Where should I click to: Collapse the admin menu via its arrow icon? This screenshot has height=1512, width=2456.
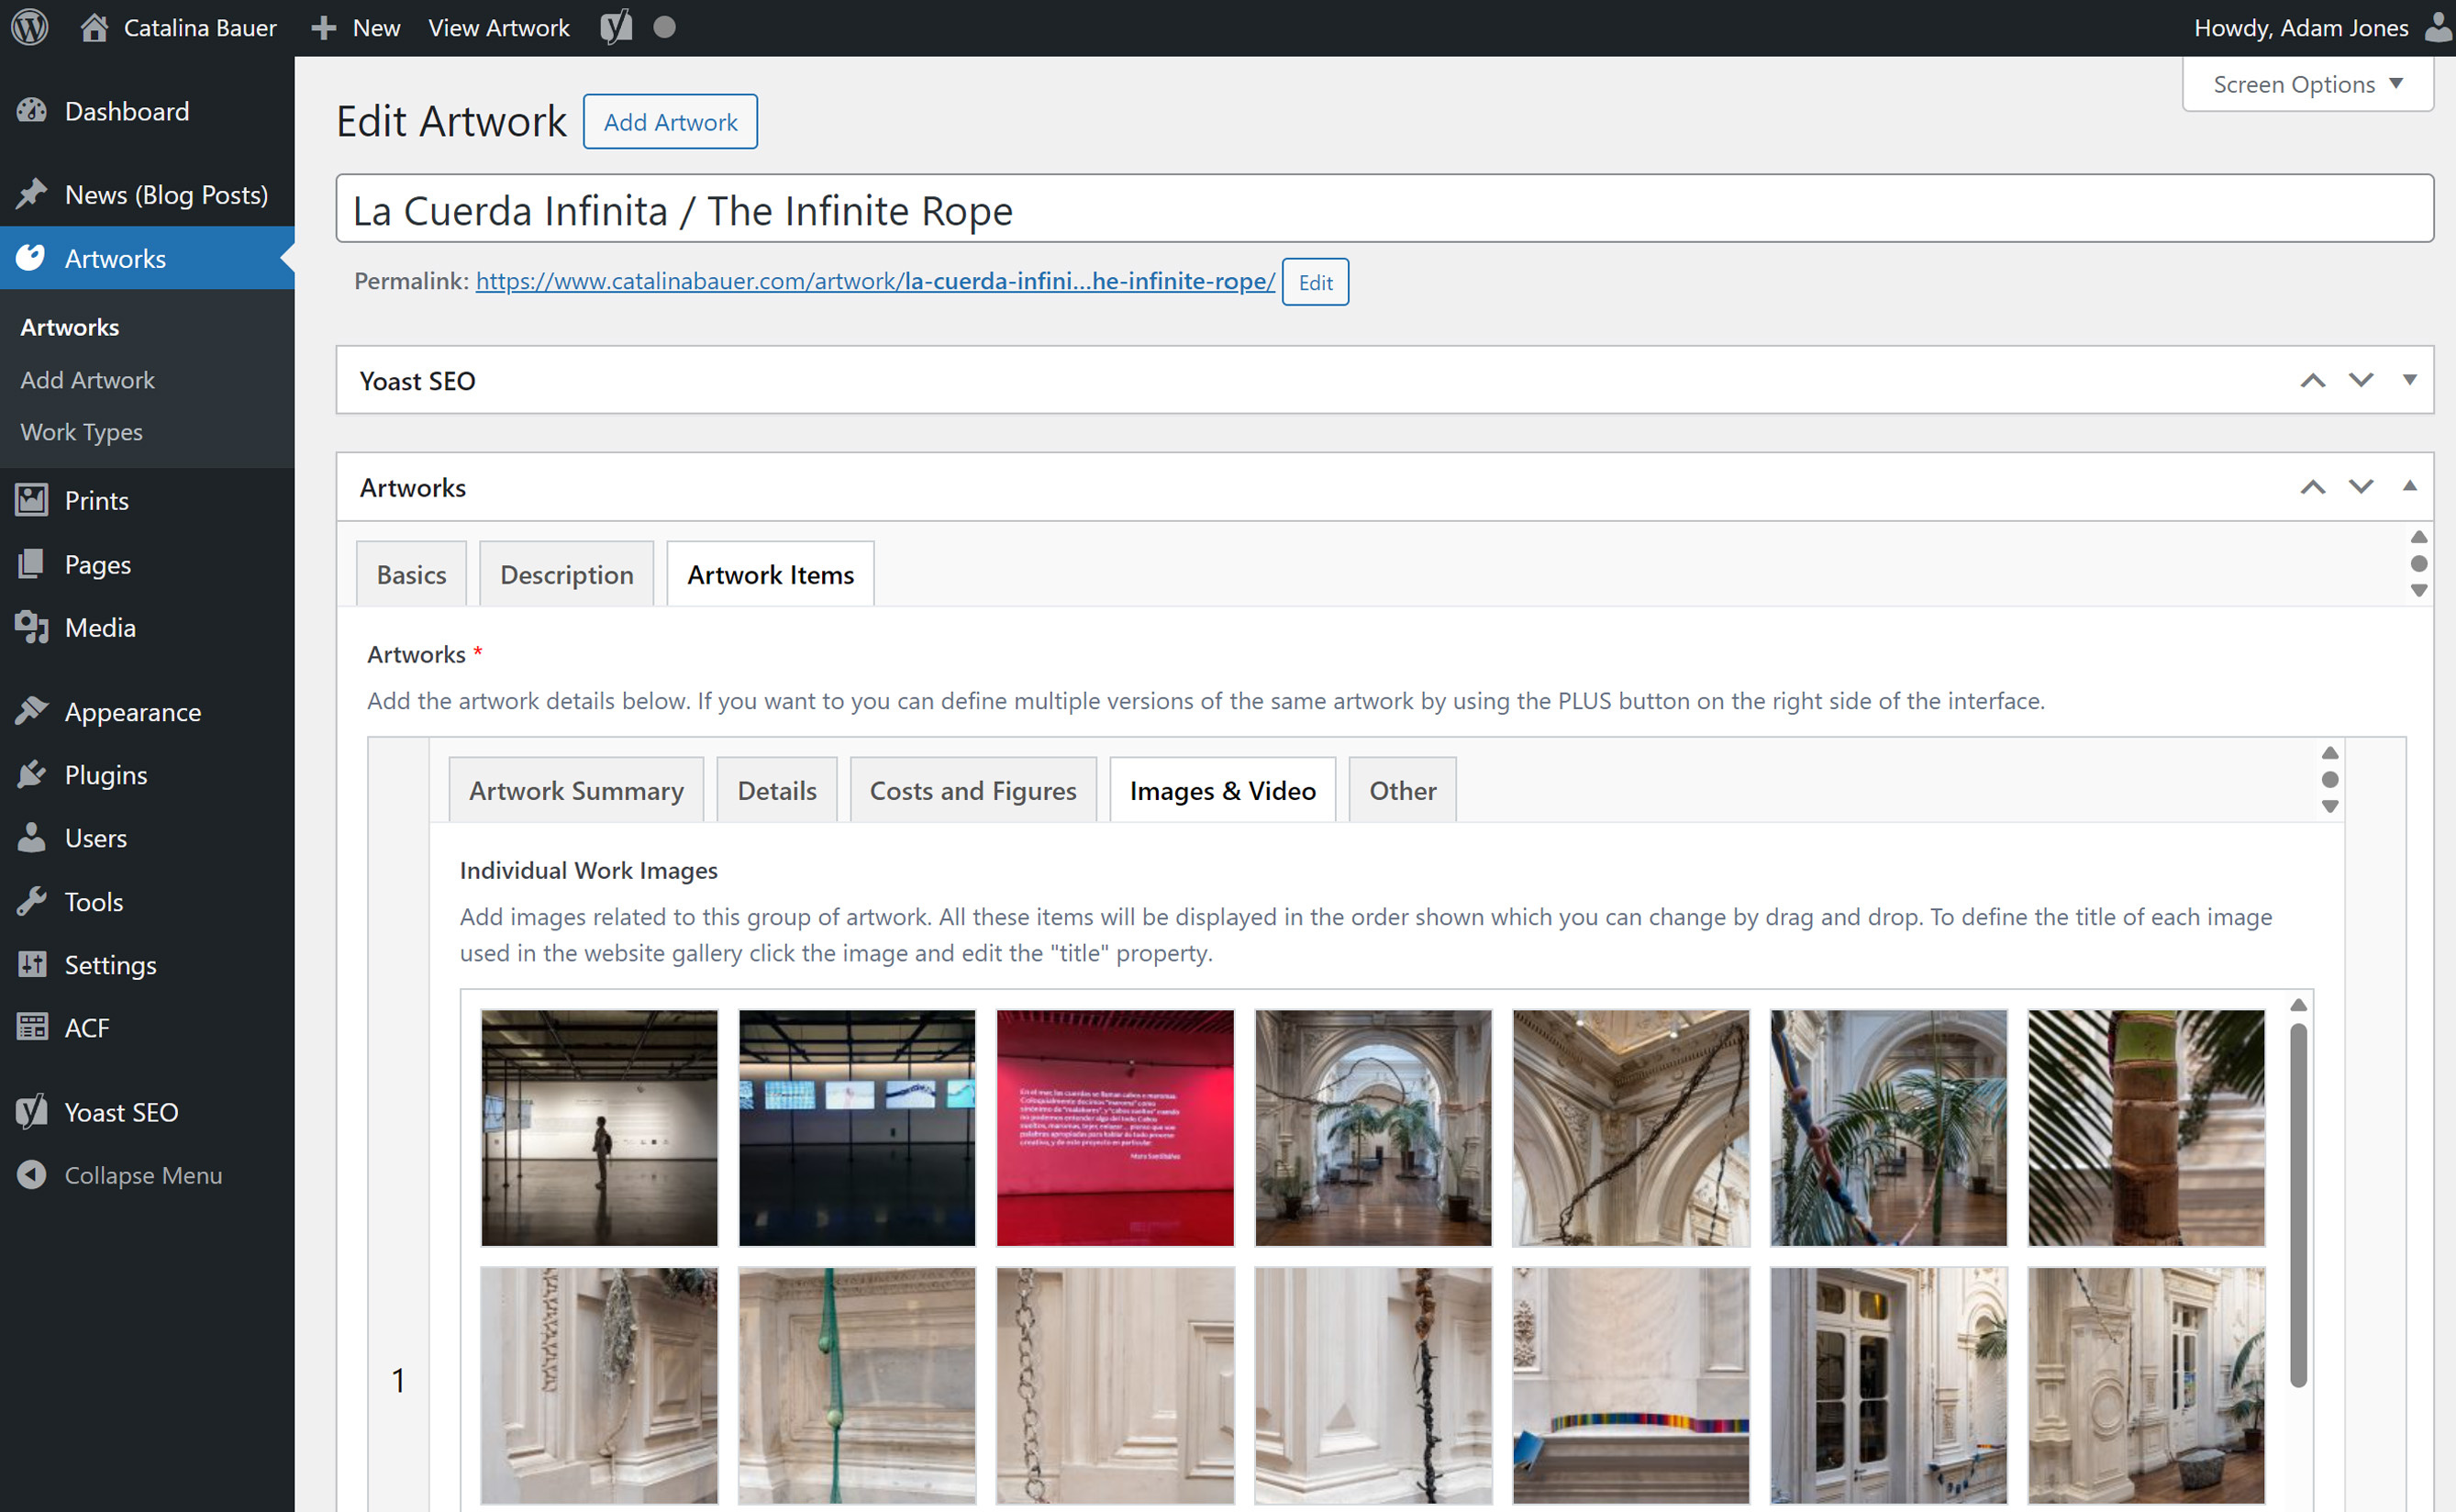[x=32, y=1175]
